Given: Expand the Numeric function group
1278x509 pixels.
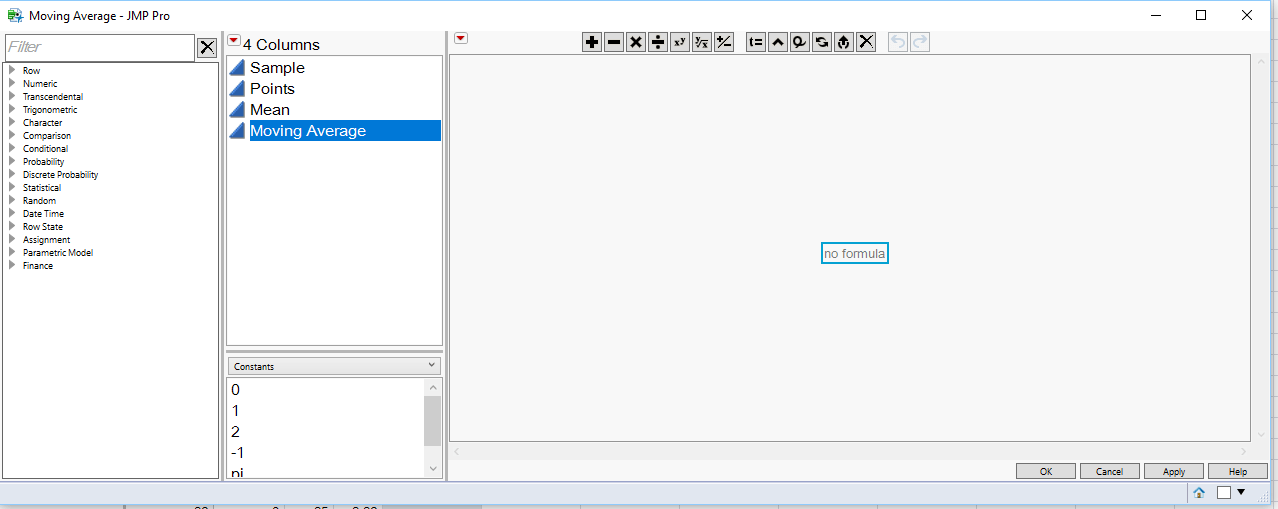Looking at the screenshot, I should pyautogui.click(x=11, y=83).
